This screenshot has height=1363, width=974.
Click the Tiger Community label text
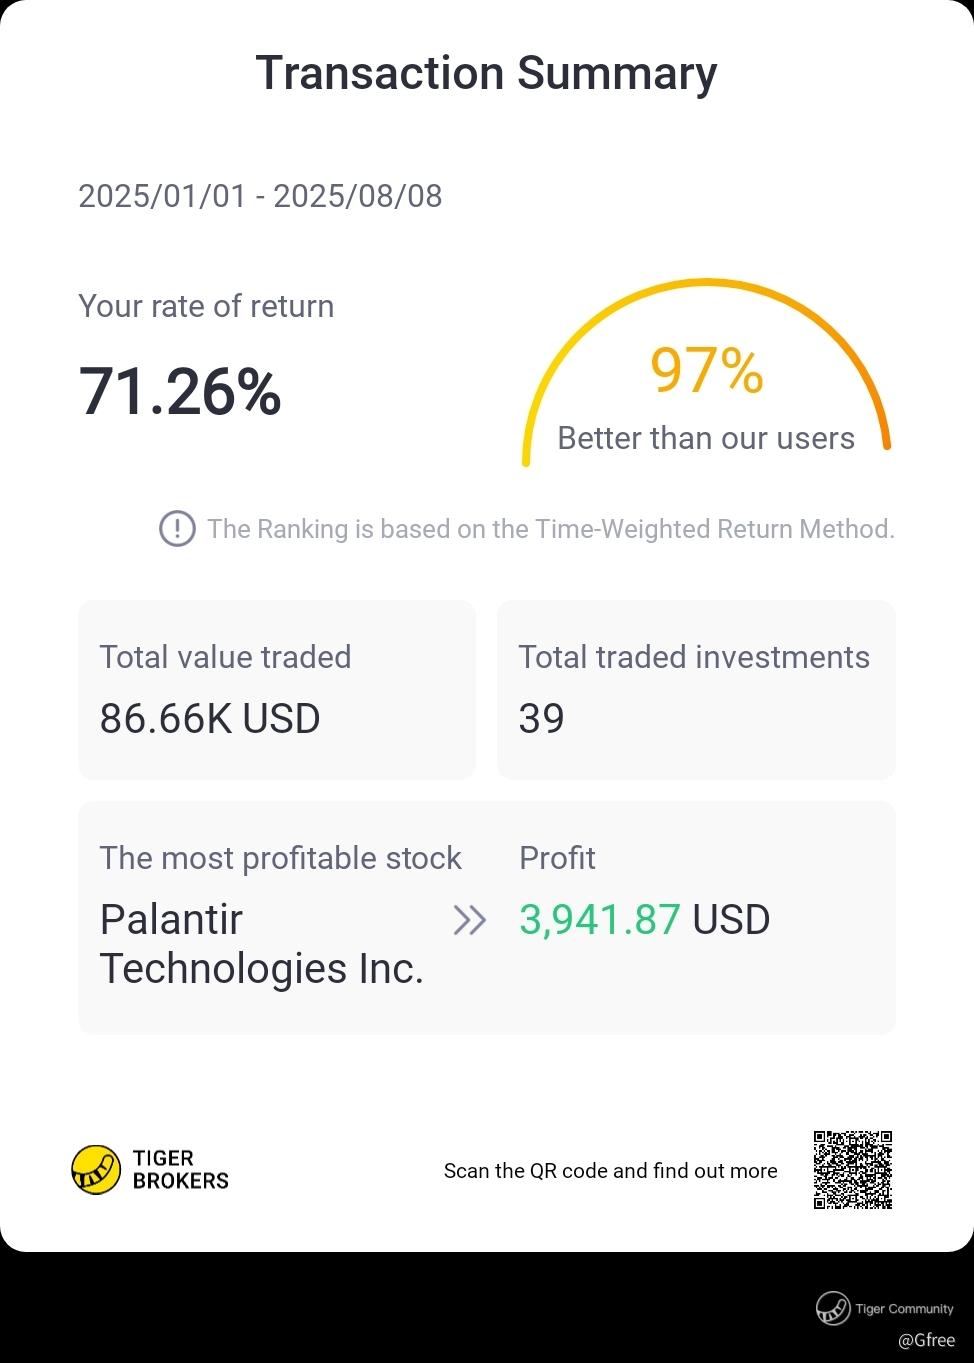click(x=904, y=1308)
